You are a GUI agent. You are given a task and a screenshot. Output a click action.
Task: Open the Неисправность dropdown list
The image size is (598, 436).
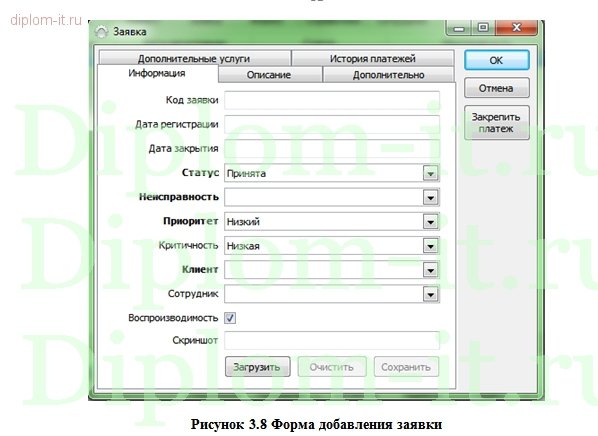(x=431, y=198)
